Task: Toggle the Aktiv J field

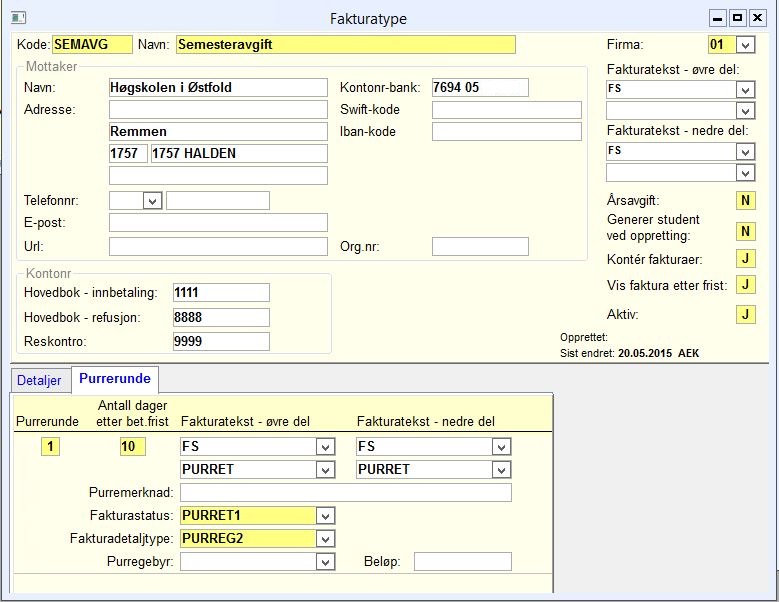Action: tap(745, 314)
